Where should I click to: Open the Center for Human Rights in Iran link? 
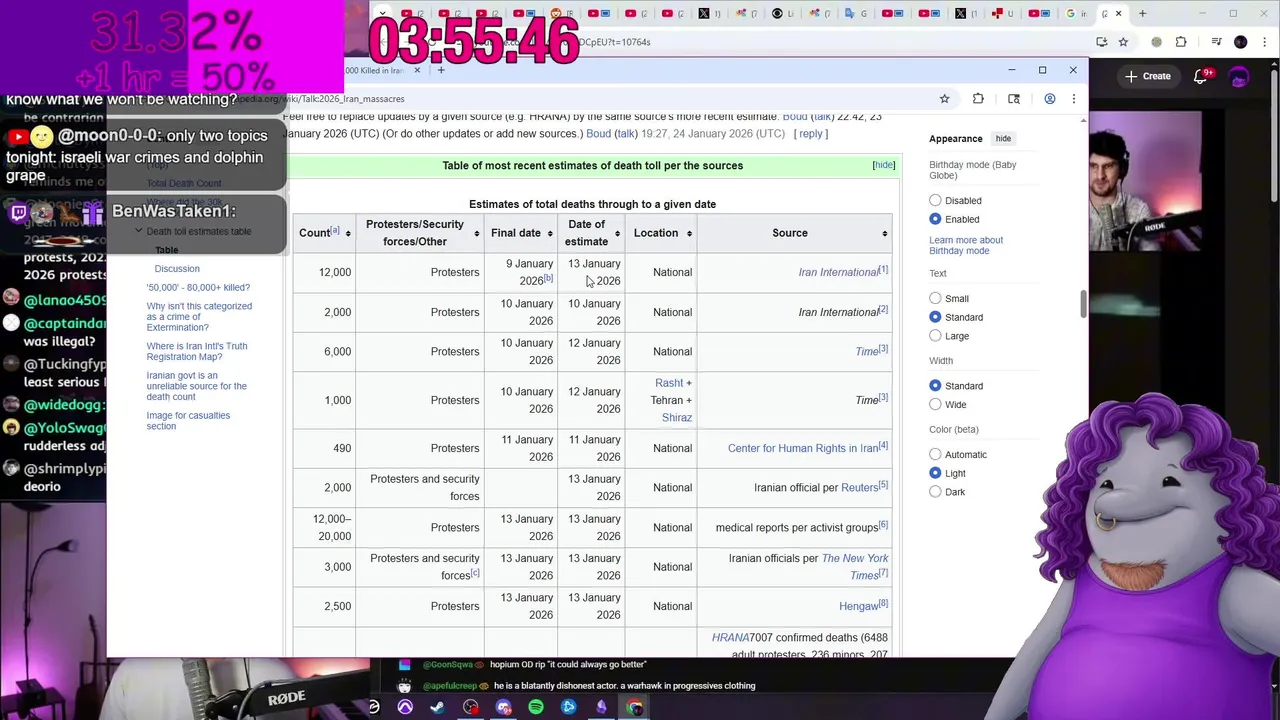coord(803,448)
